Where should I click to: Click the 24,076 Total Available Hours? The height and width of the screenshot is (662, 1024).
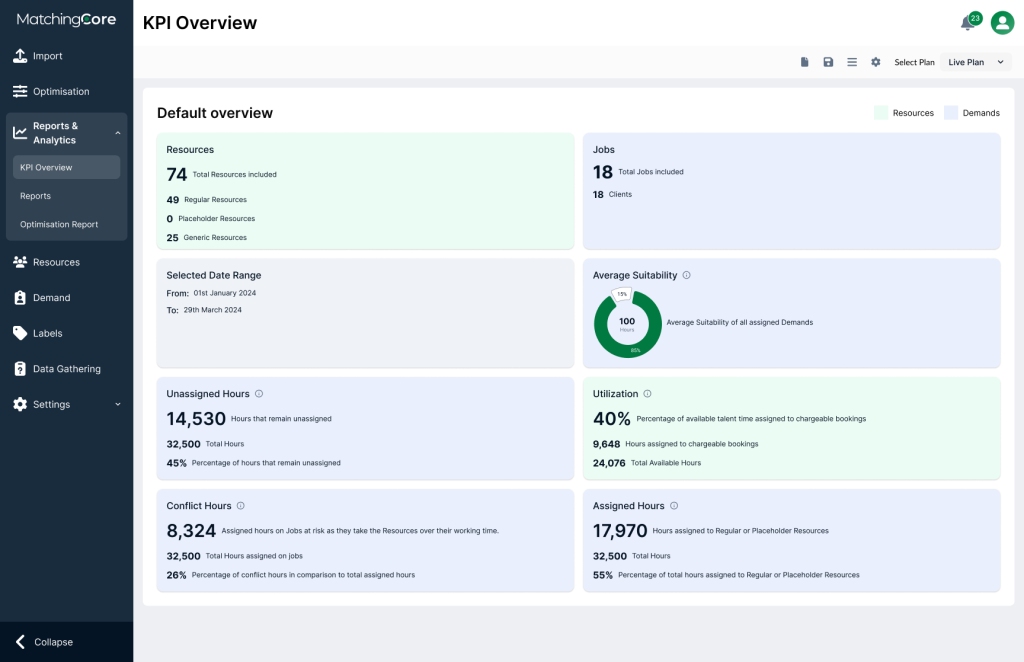[647, 463]
